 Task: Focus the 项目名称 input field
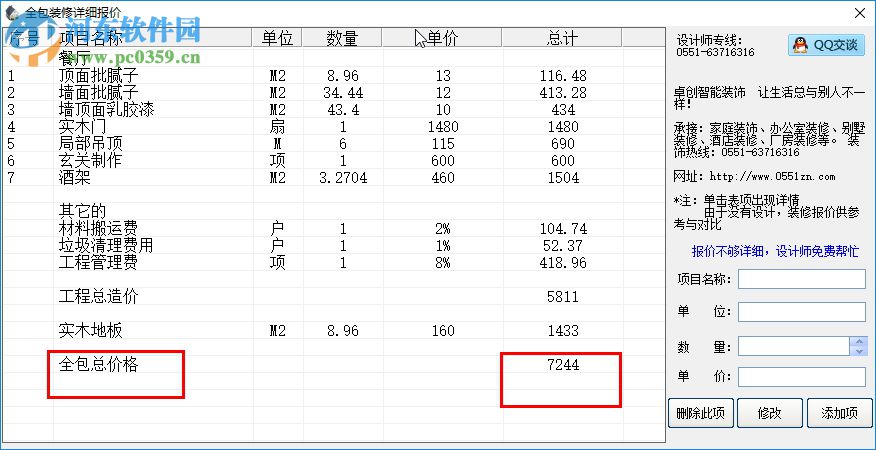(x=802, y=279)
